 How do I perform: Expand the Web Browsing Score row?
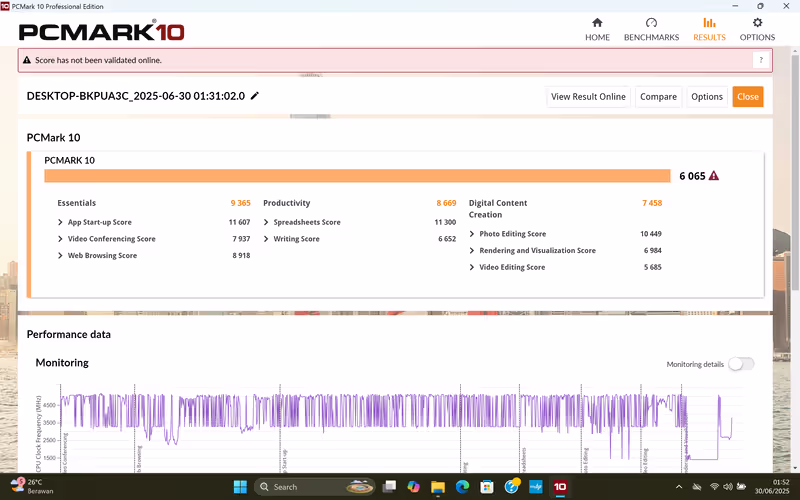pos(62,256)
